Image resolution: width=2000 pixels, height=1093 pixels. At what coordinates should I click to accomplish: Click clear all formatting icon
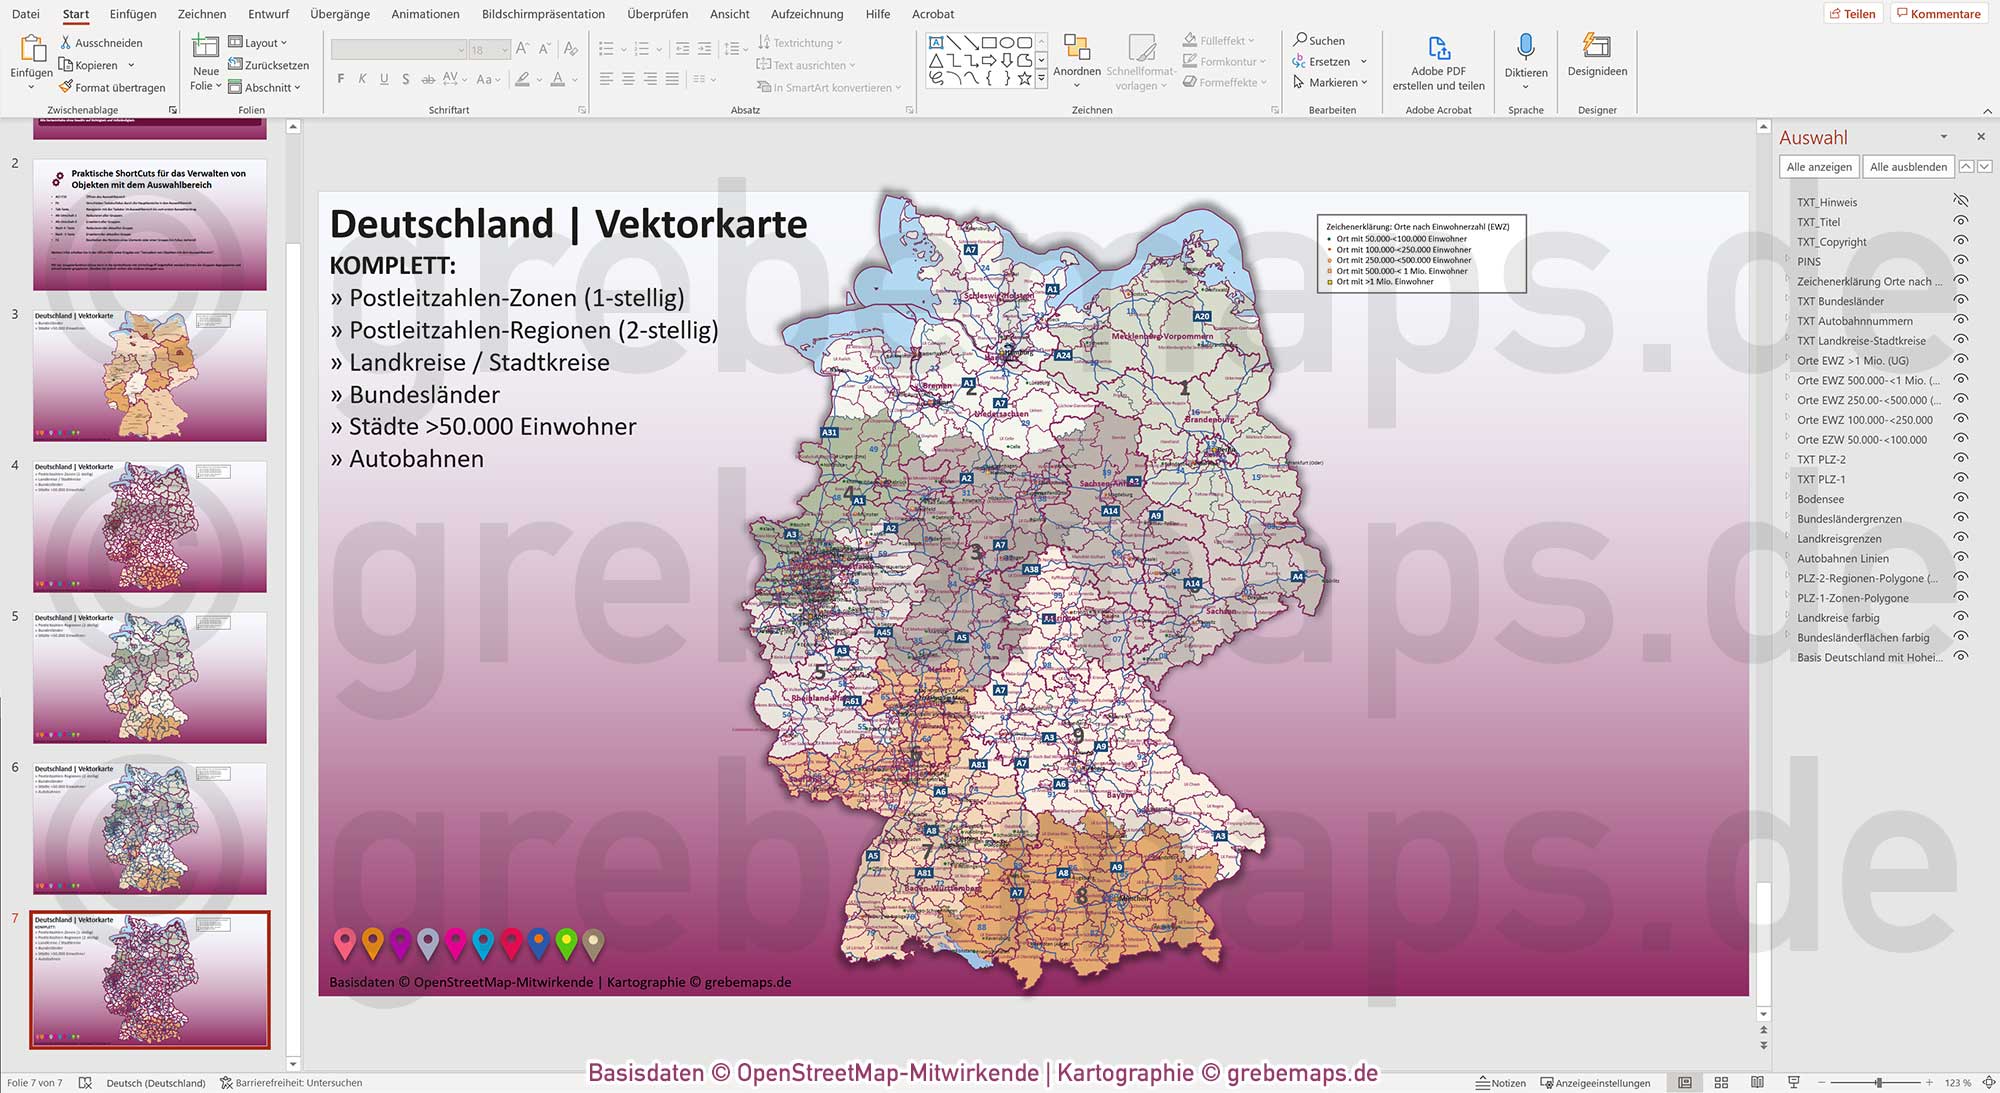coord(570,49)
